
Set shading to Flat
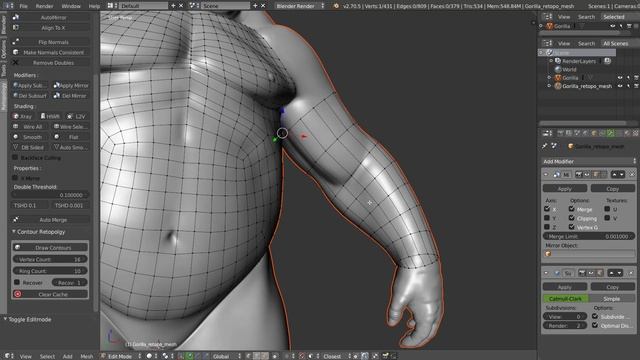(x=71, y=137)
